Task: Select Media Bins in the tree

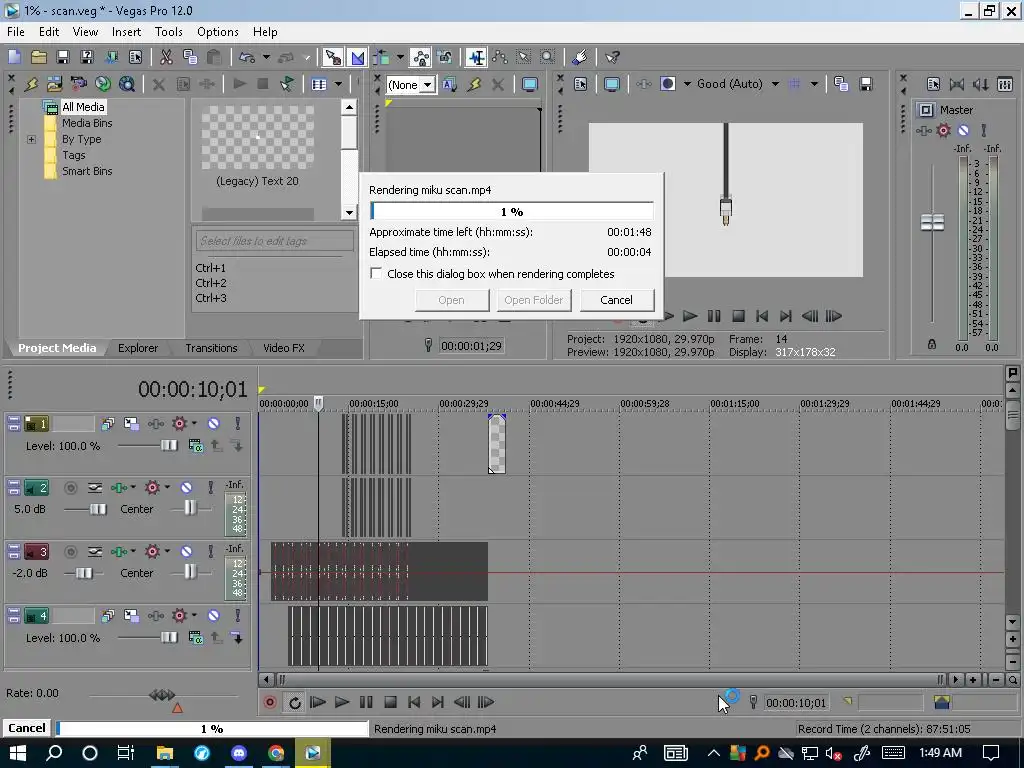Action: (87, 123)
